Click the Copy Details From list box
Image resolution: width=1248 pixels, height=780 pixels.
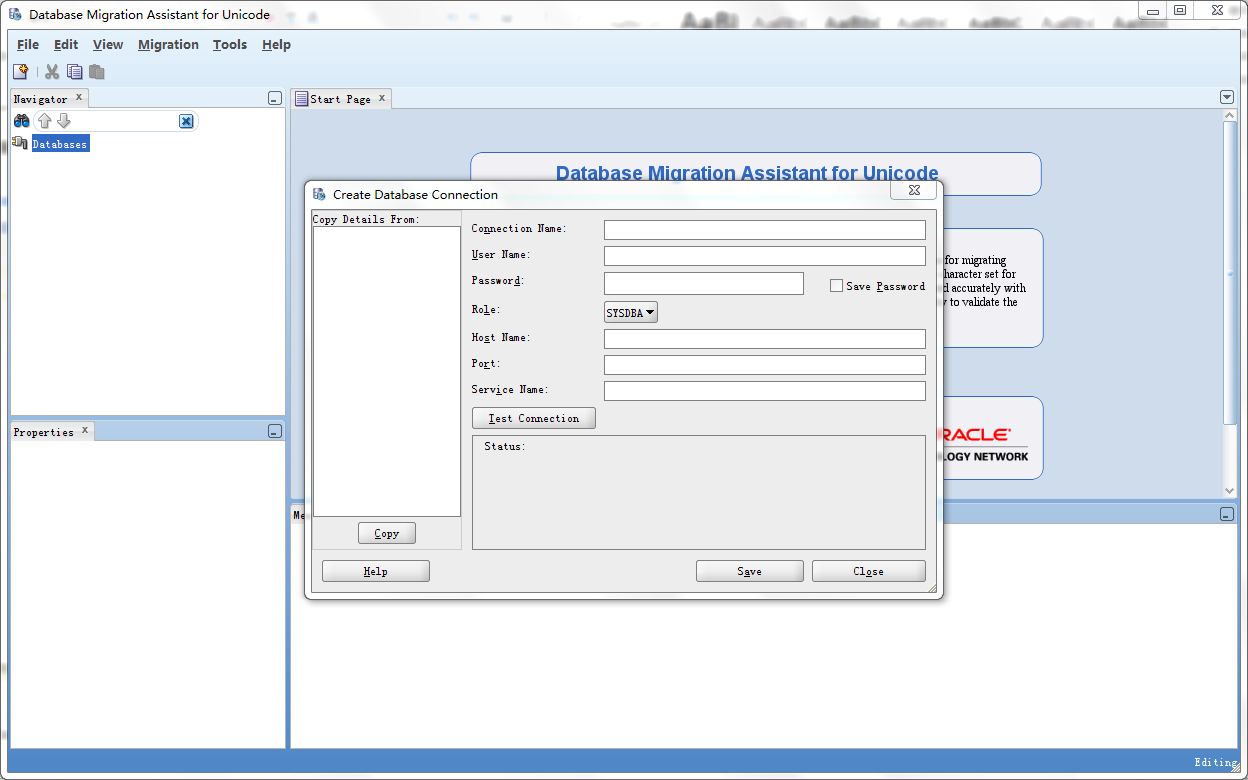pos(387,371)
